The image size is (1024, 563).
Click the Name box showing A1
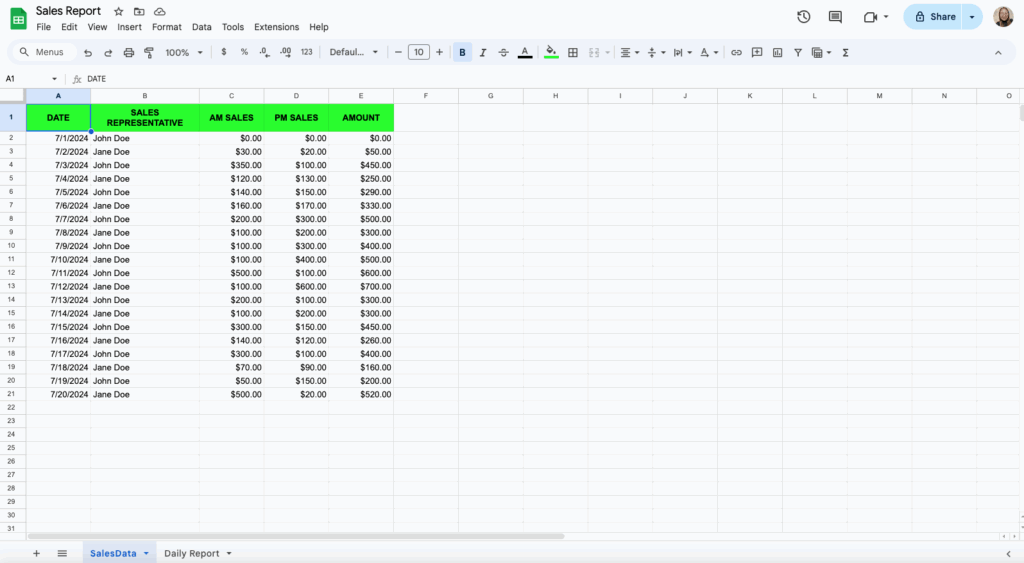(x=31, y=79)
